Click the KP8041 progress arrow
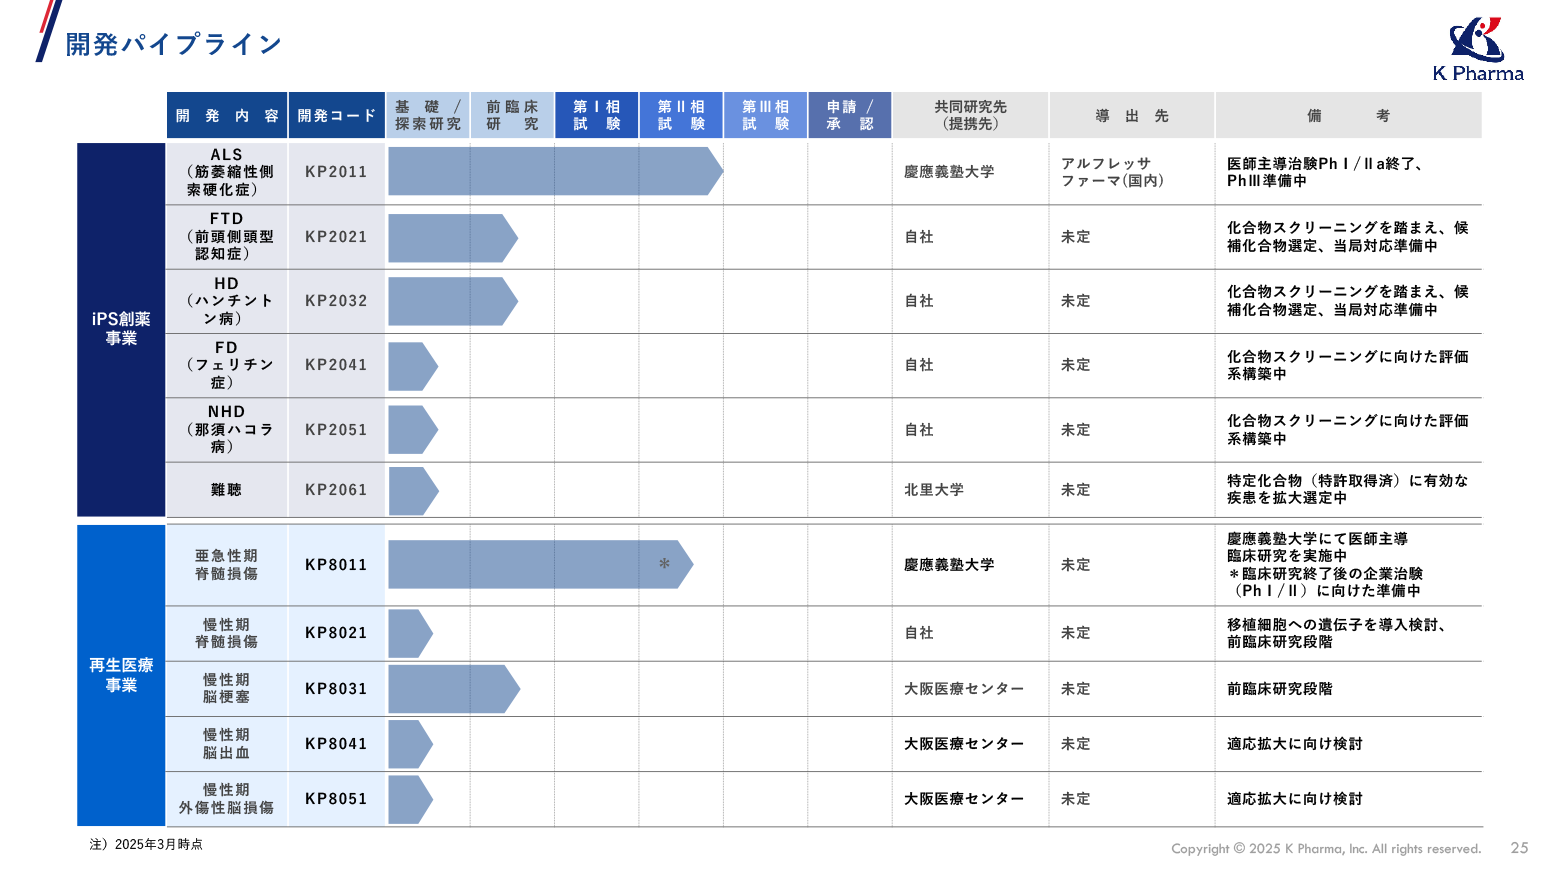 coord(410,744)
